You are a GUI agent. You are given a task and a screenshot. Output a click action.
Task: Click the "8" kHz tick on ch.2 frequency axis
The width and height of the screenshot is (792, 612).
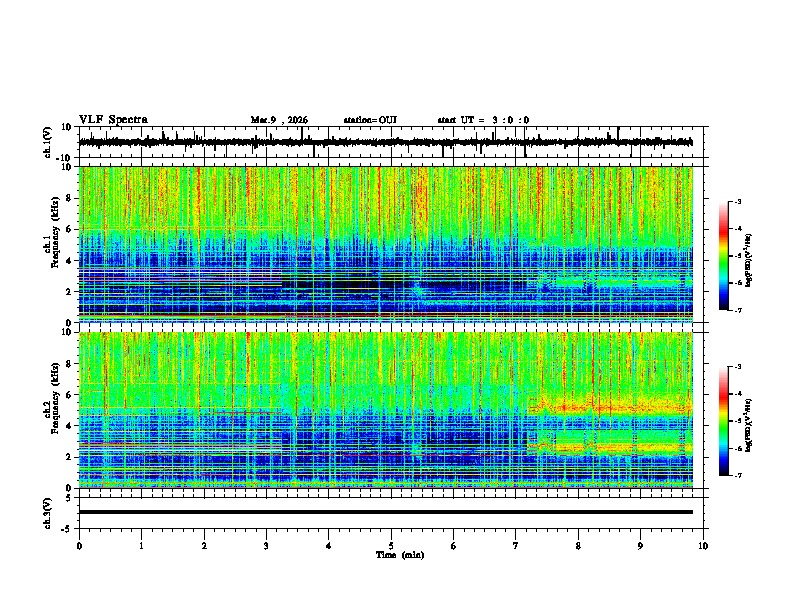tap(69, 364)
